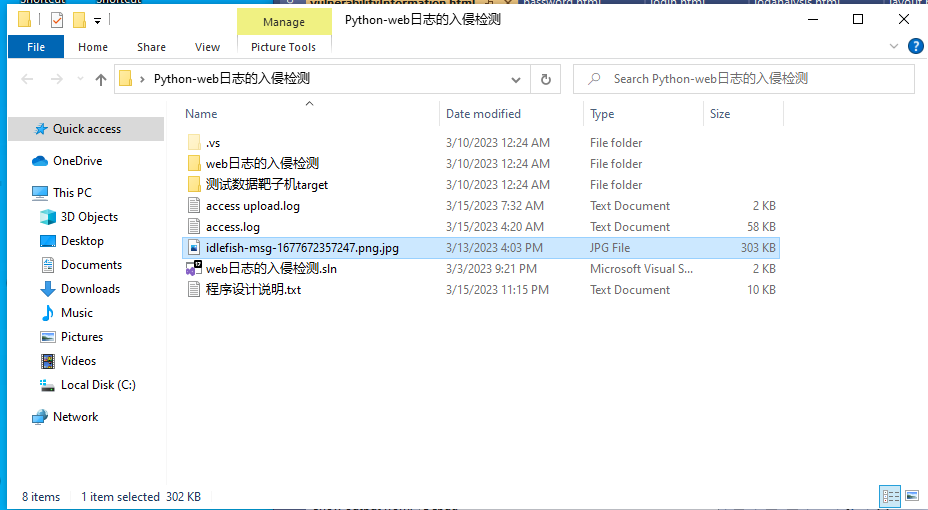Click the address bar folder icon
This screenshot has width=928, height=510.
125,79
